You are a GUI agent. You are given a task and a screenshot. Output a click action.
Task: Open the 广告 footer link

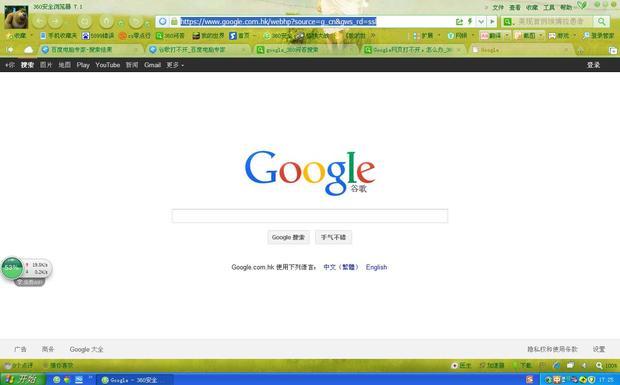click(20, 349)
